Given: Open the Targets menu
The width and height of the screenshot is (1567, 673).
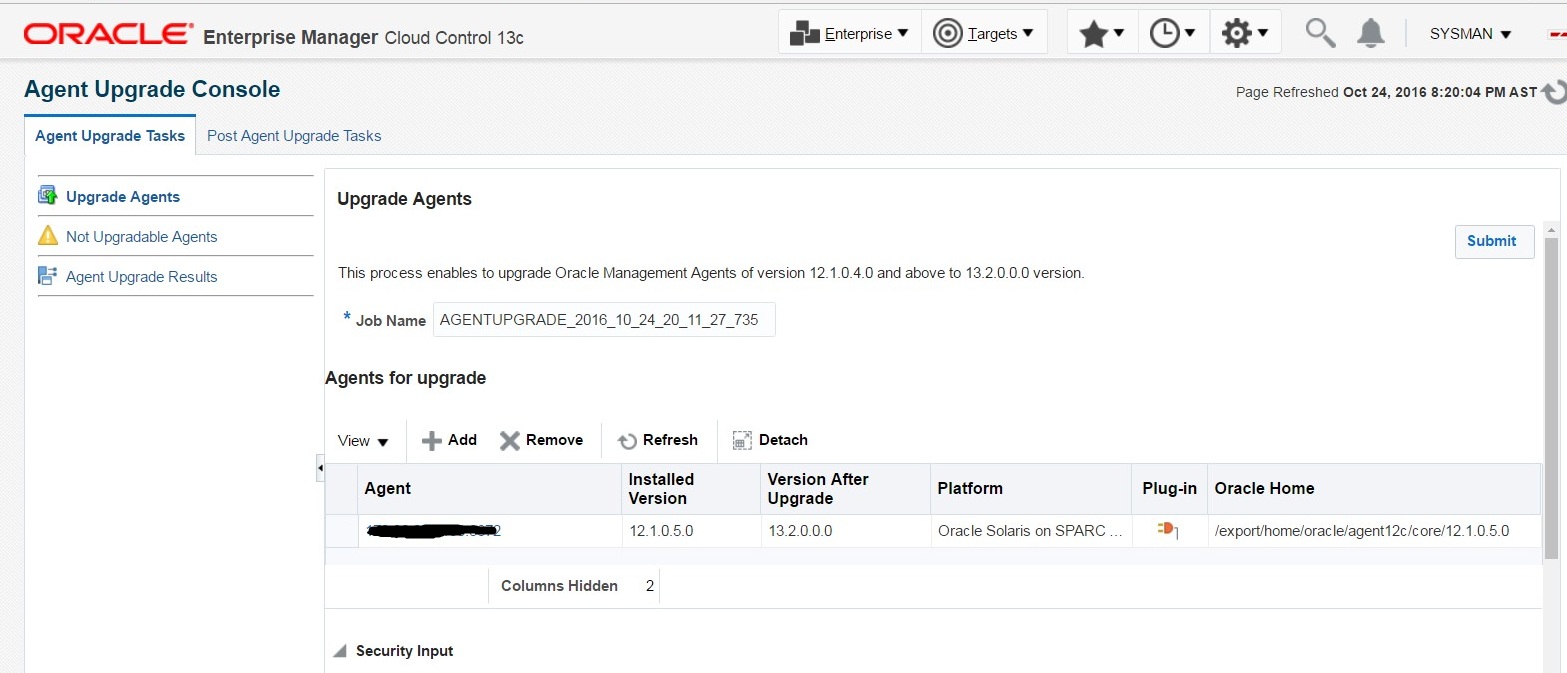Looking at the screenshot, I should pos(984,33).
